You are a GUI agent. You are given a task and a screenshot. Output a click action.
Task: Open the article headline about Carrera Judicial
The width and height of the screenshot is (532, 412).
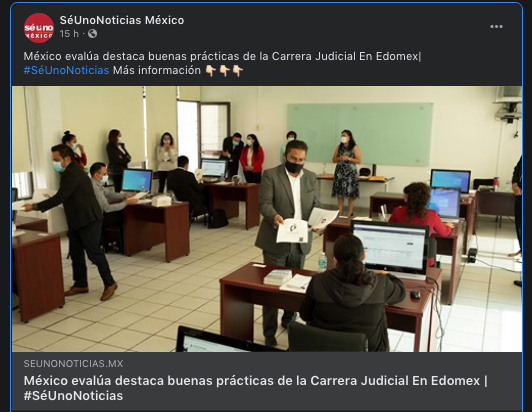coord(255,388)
